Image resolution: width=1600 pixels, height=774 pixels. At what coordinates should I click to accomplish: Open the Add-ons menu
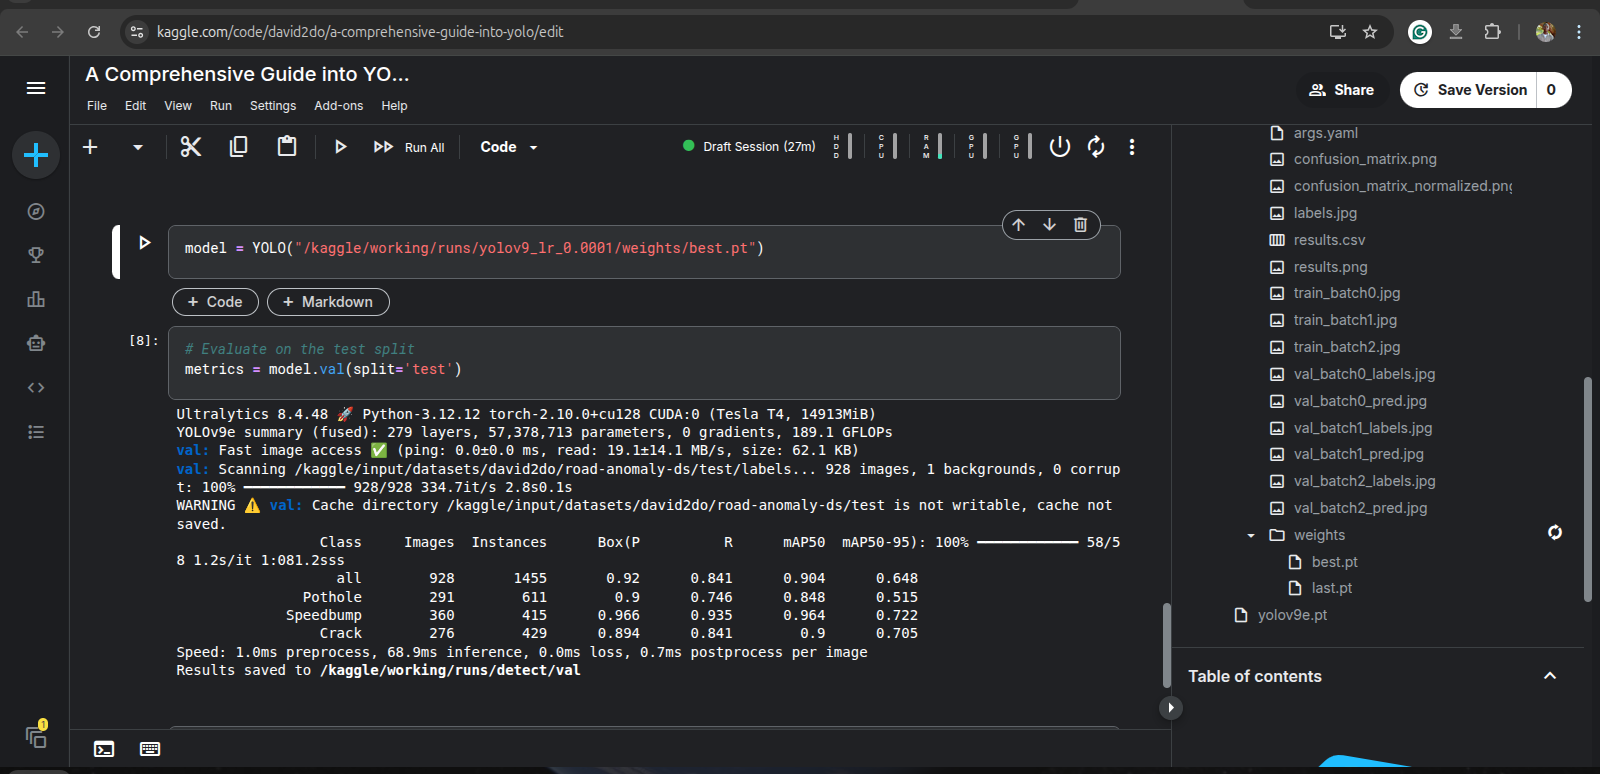point(339,106)
